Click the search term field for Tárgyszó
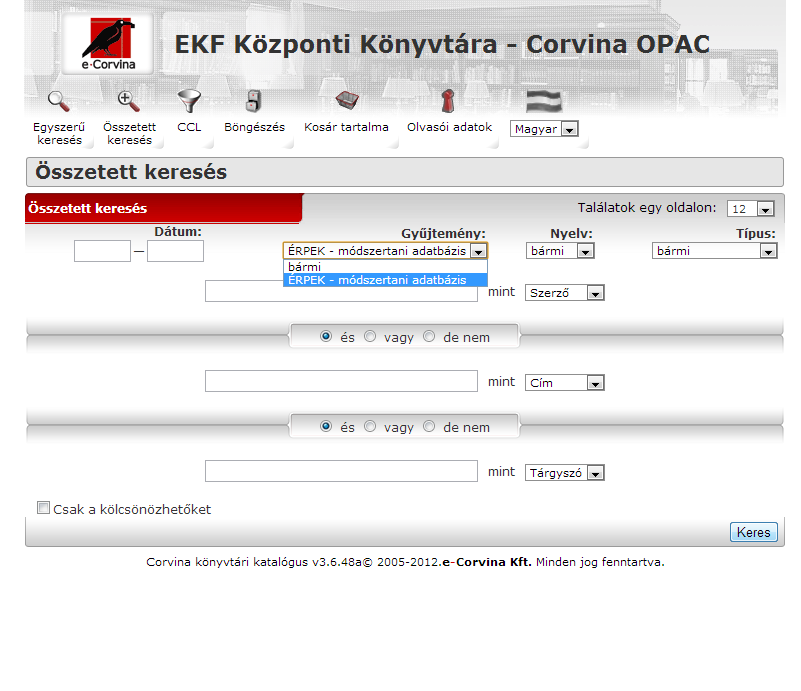801x691 pixels. click(x=341, y=471)
